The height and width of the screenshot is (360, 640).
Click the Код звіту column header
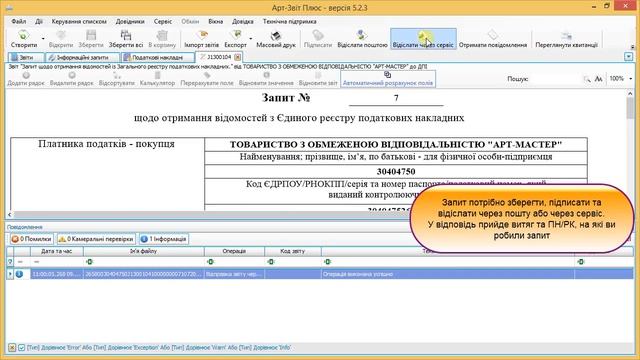point(293,251)
